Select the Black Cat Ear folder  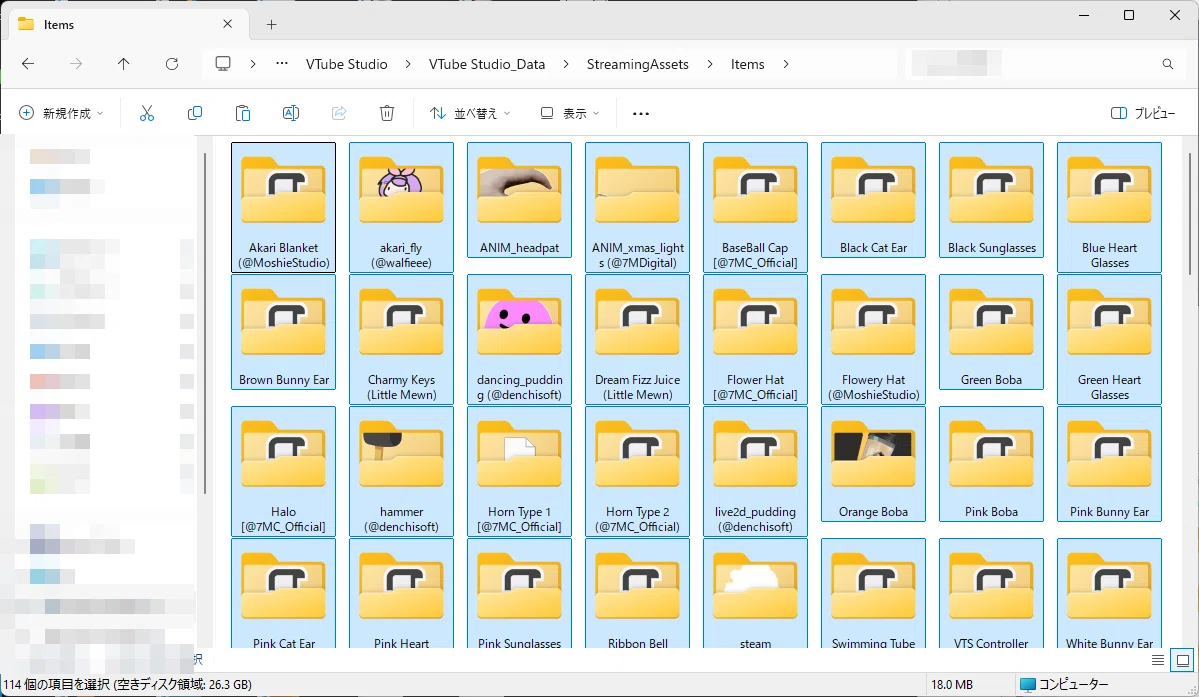point(873,200)
